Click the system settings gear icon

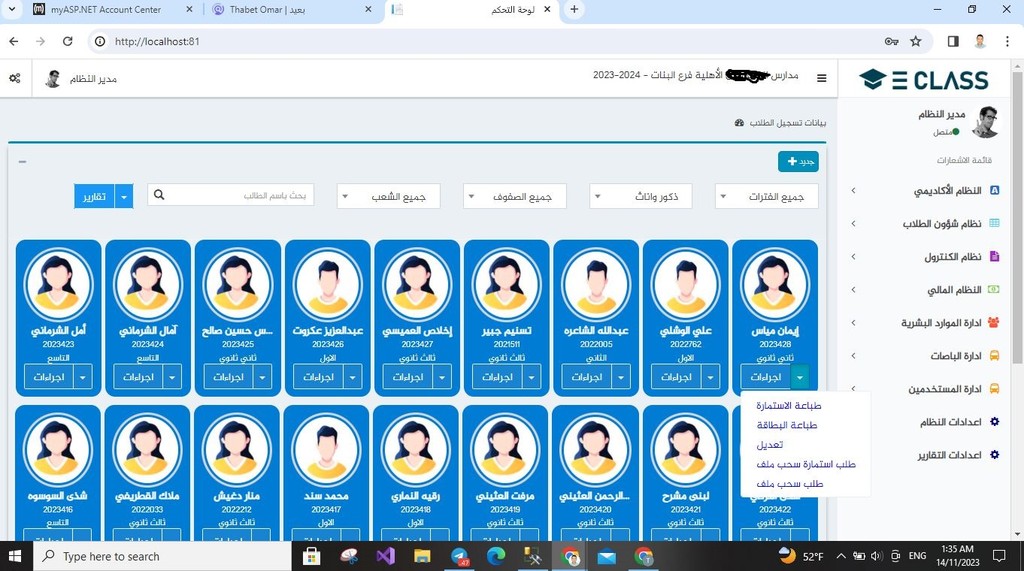(x=995, y=421)
